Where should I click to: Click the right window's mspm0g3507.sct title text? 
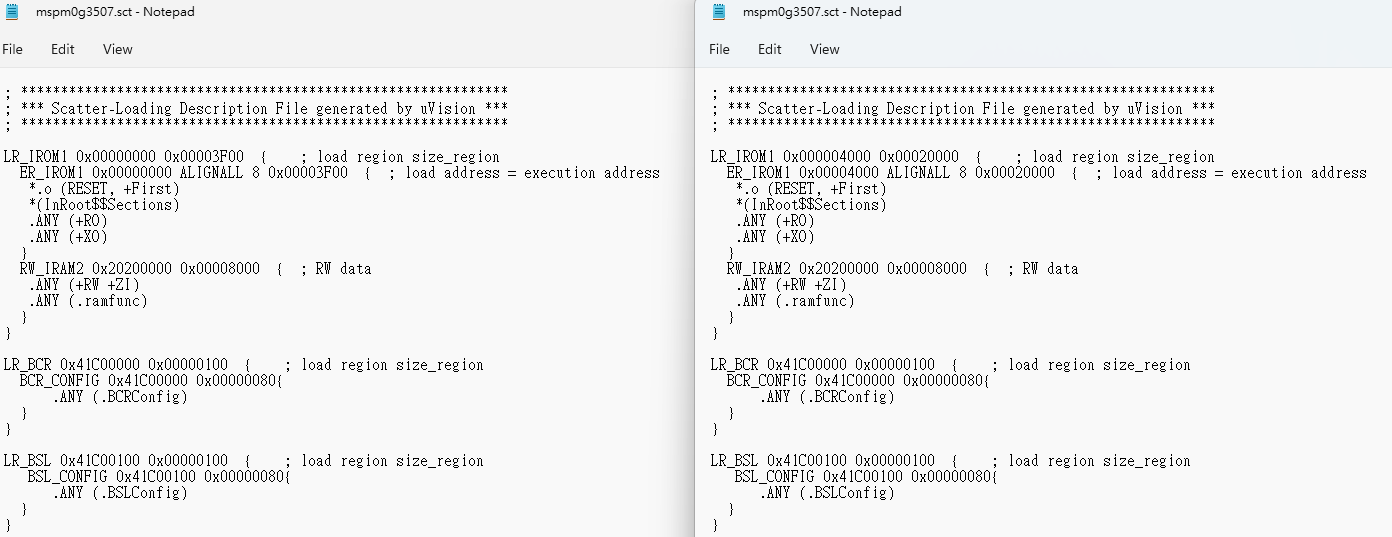coord(822,12)
